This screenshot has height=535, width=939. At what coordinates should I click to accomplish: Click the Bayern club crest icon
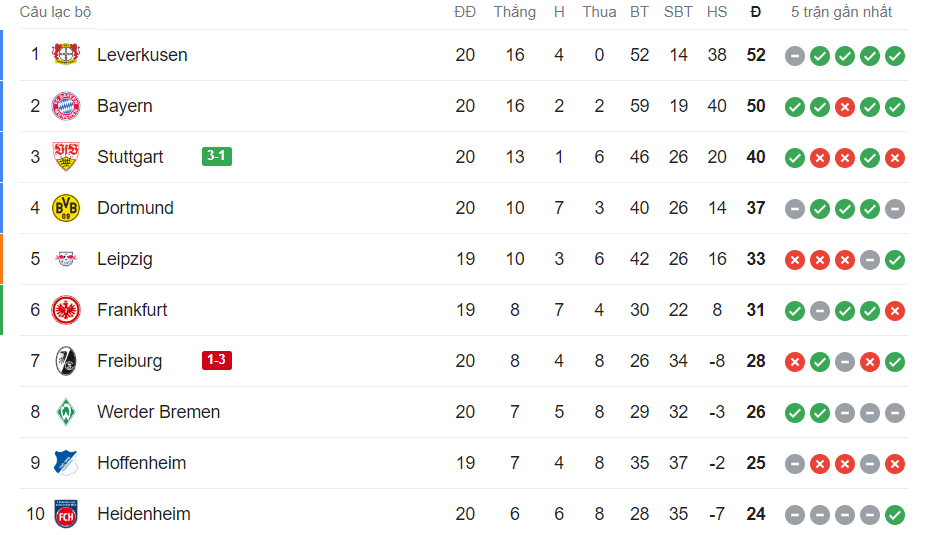coord(66,106)
